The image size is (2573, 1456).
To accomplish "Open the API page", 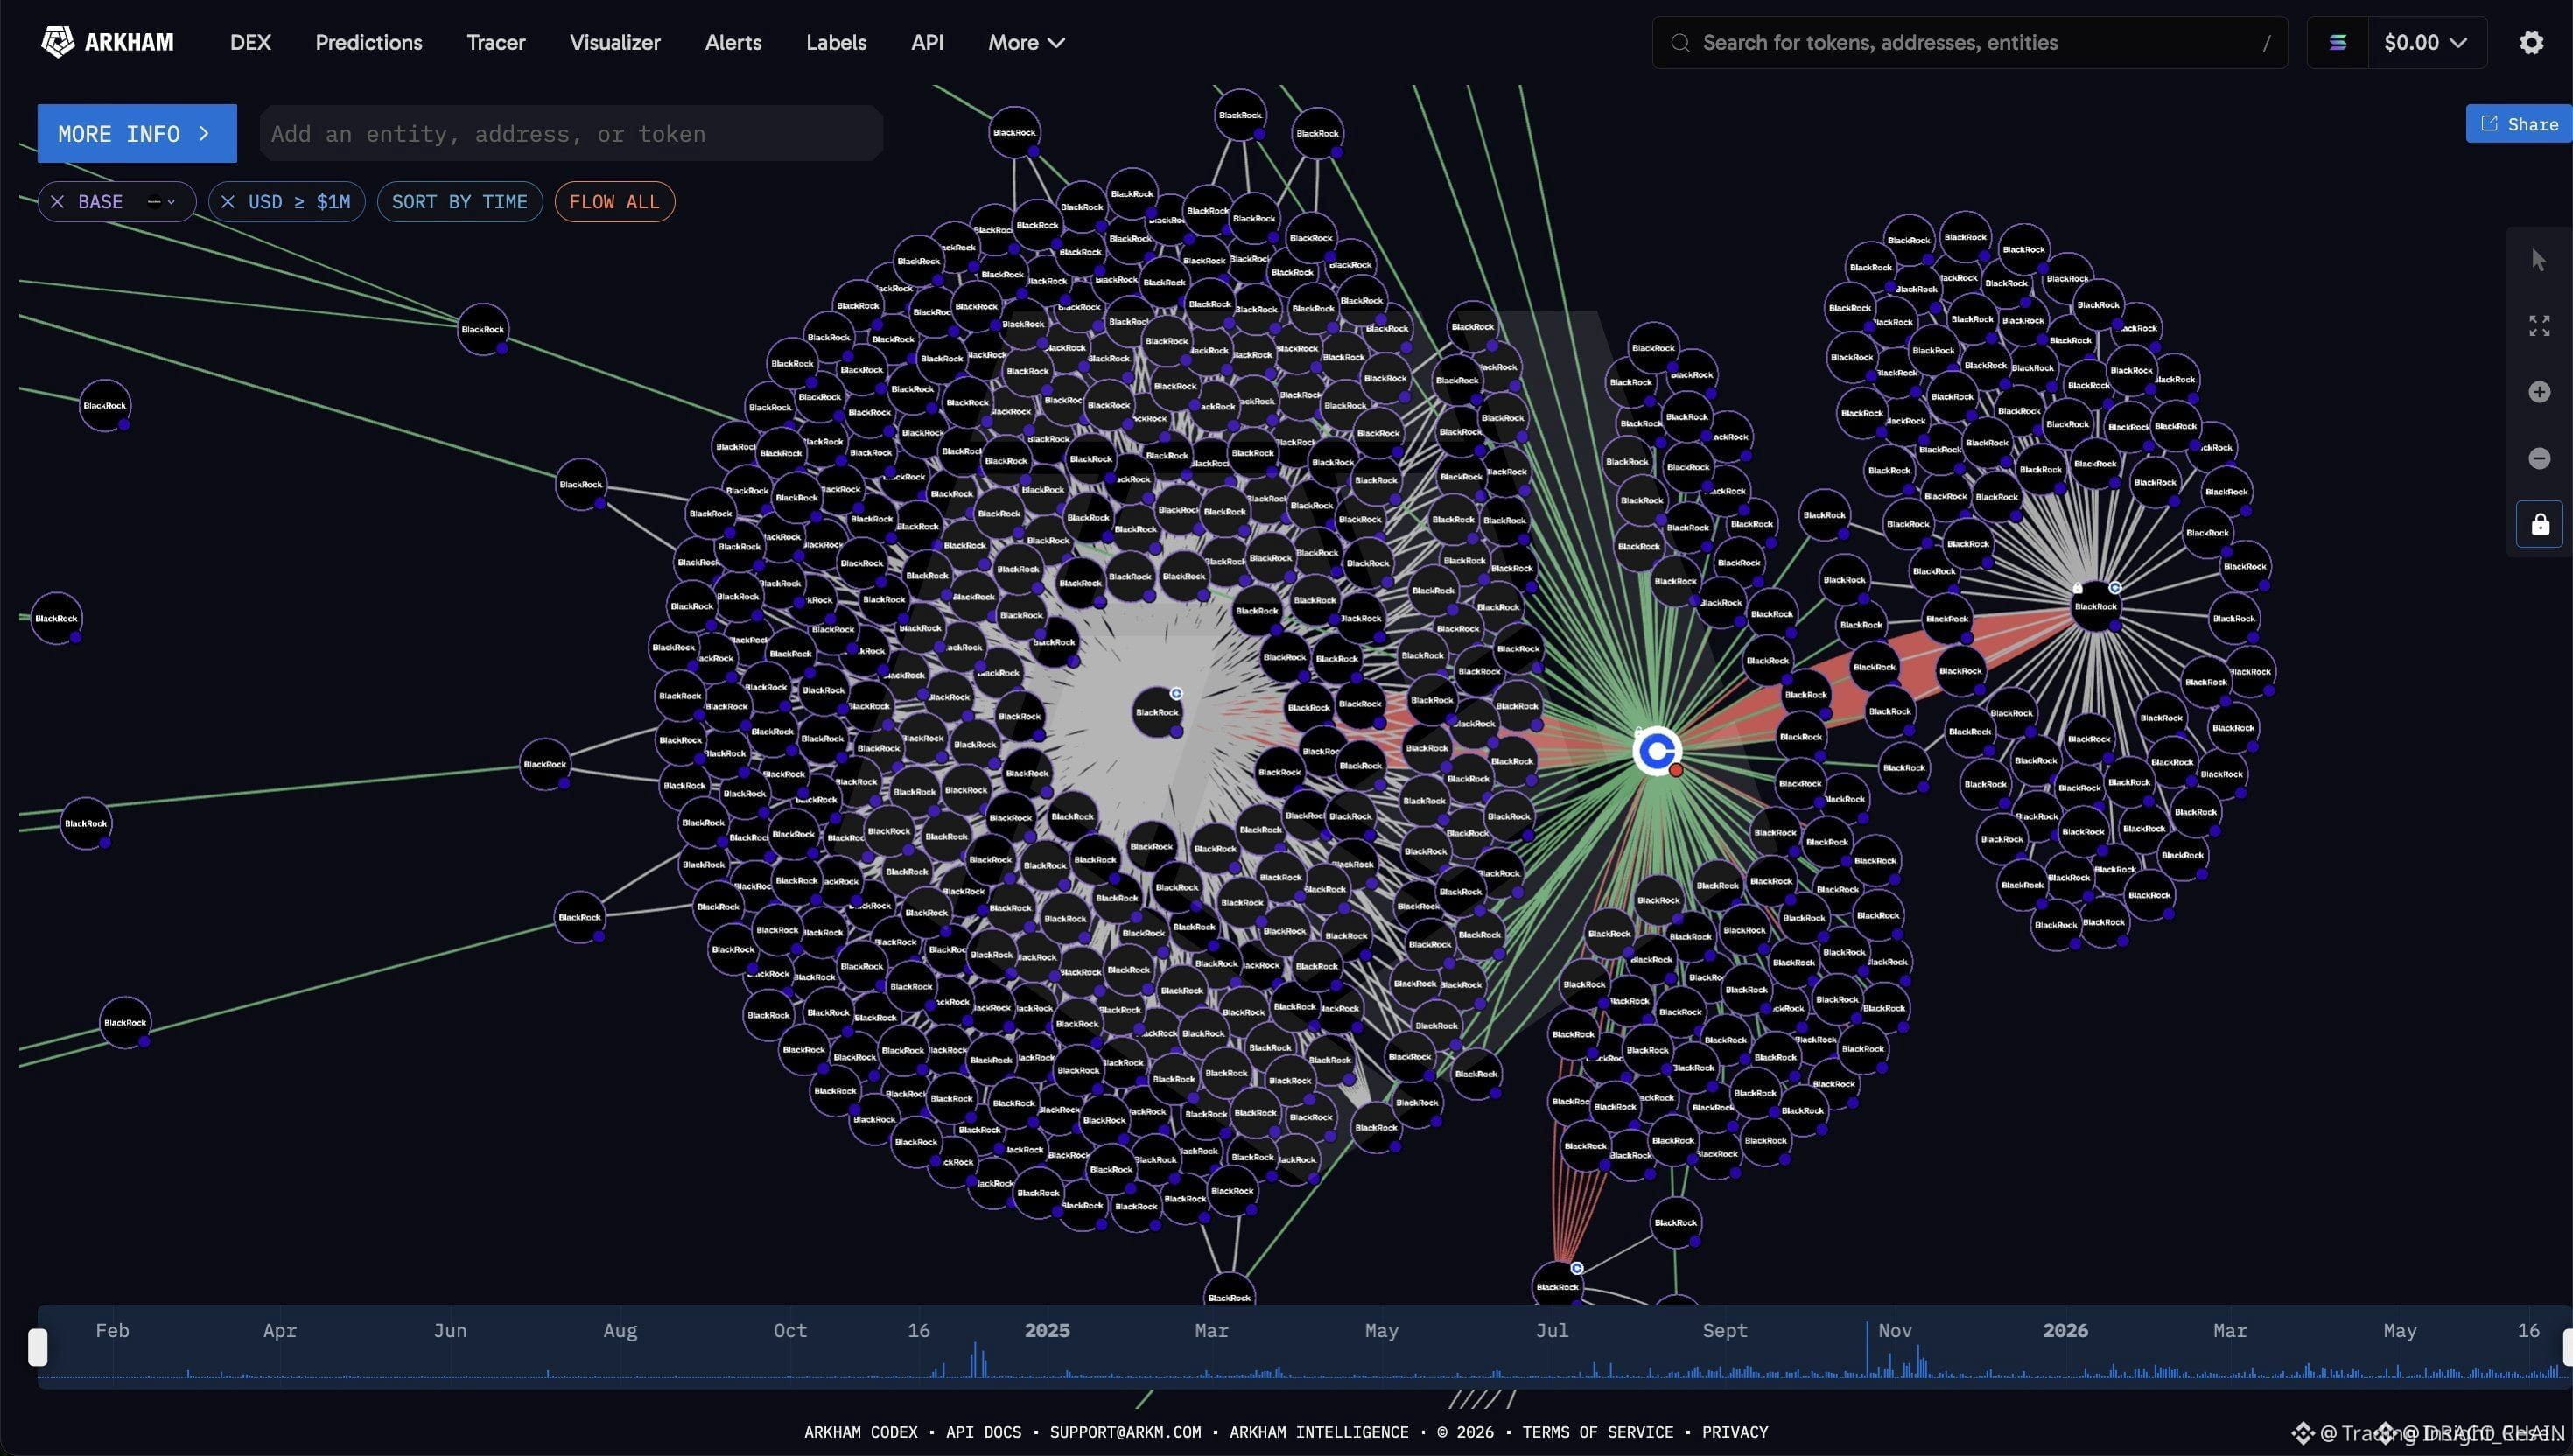I will coord(927,42).
